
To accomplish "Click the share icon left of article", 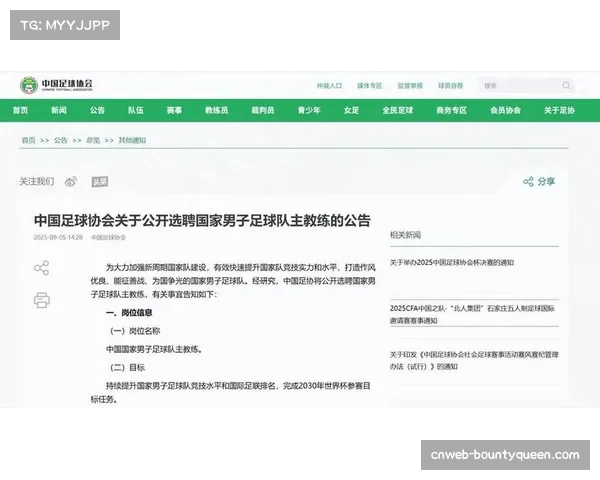I will (x=41, y=268).
